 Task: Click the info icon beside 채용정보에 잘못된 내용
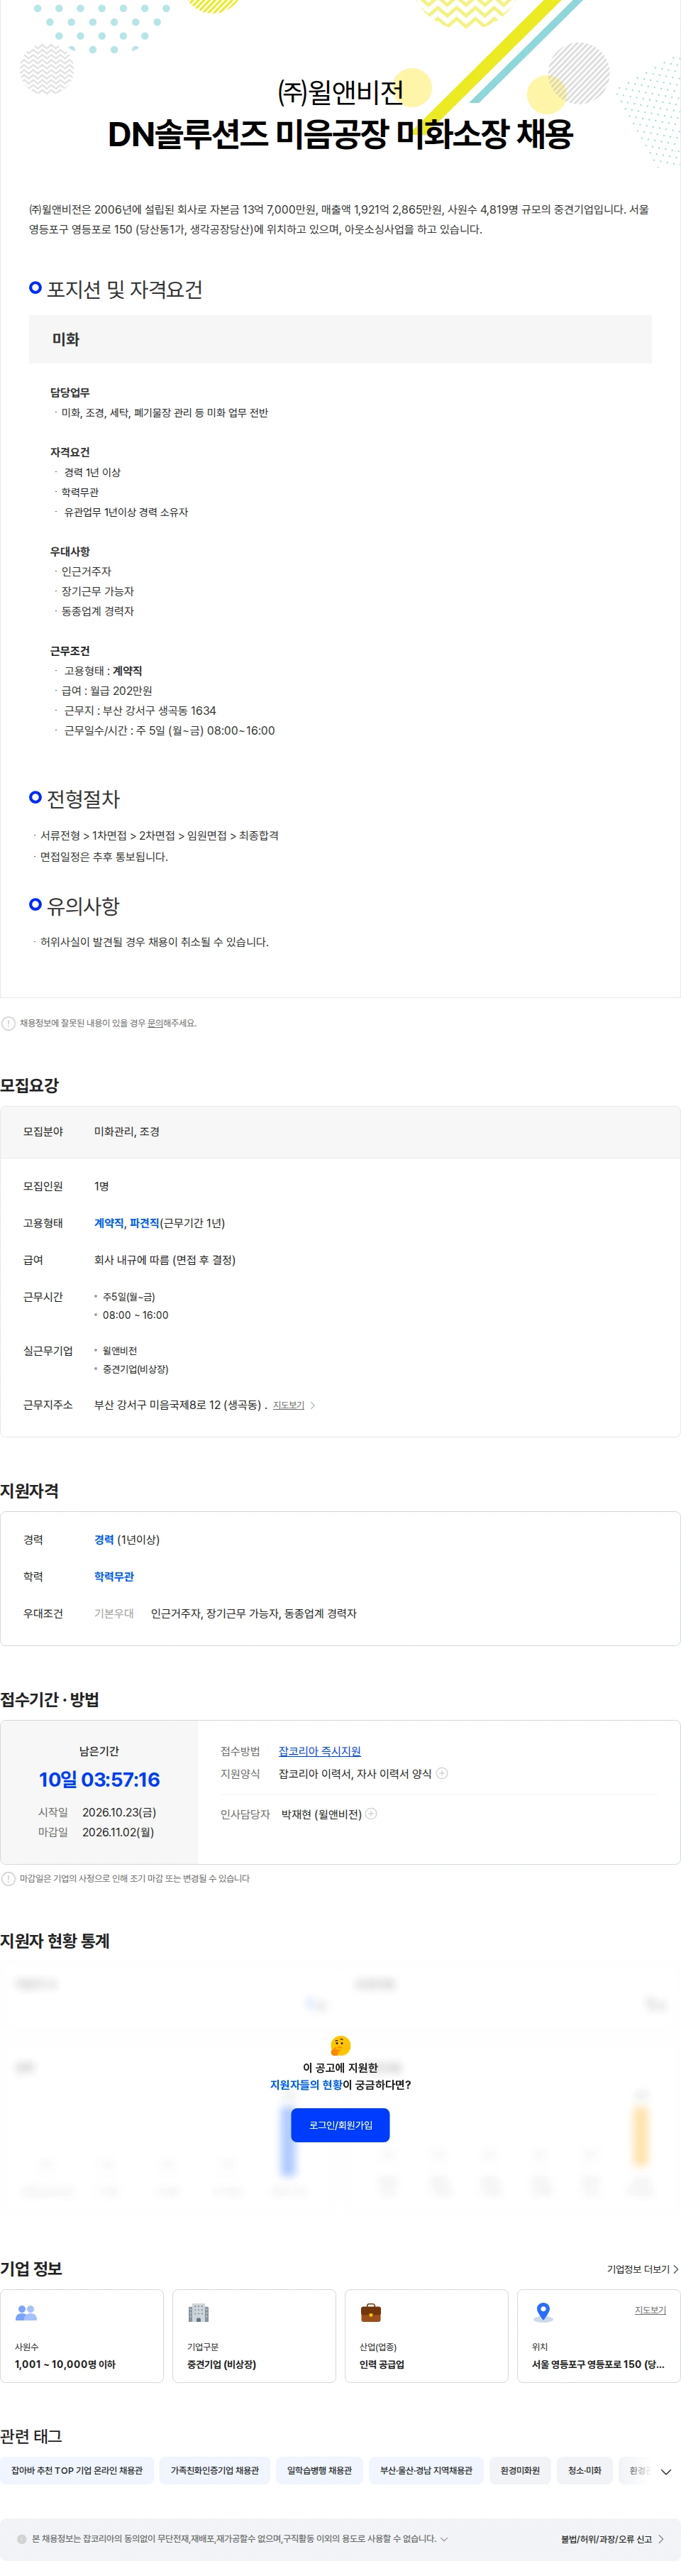click(x=9, y=1023)
